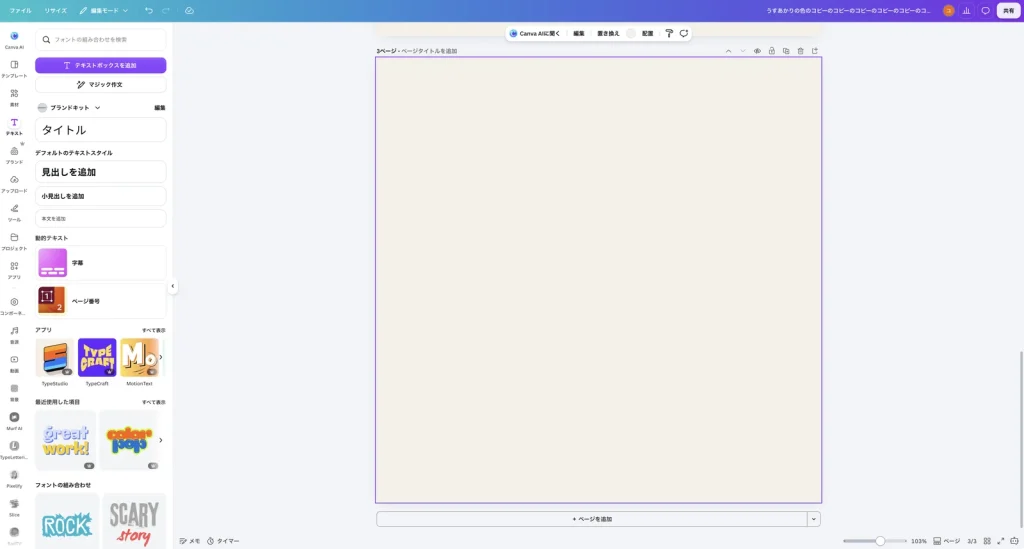Open the music note audio sidebar panel
The height and width of the screenshot is (549, 1024).
point(14,334)
